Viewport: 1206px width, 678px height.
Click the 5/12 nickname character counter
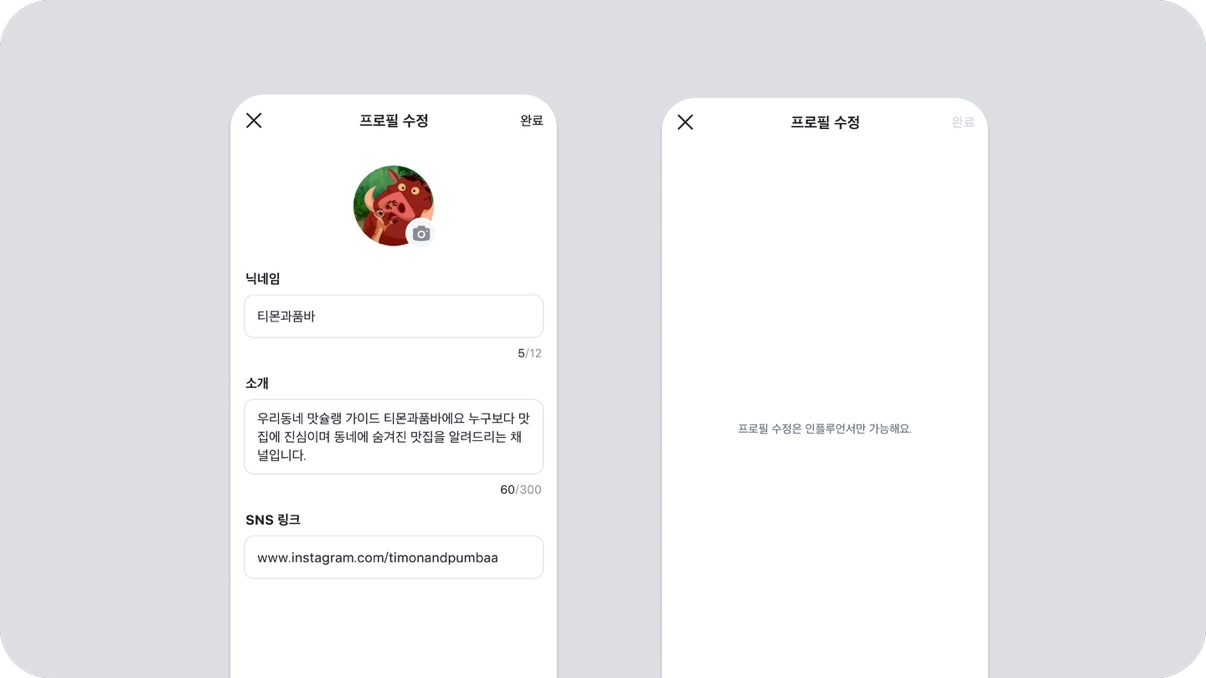(x=529, y=353)
